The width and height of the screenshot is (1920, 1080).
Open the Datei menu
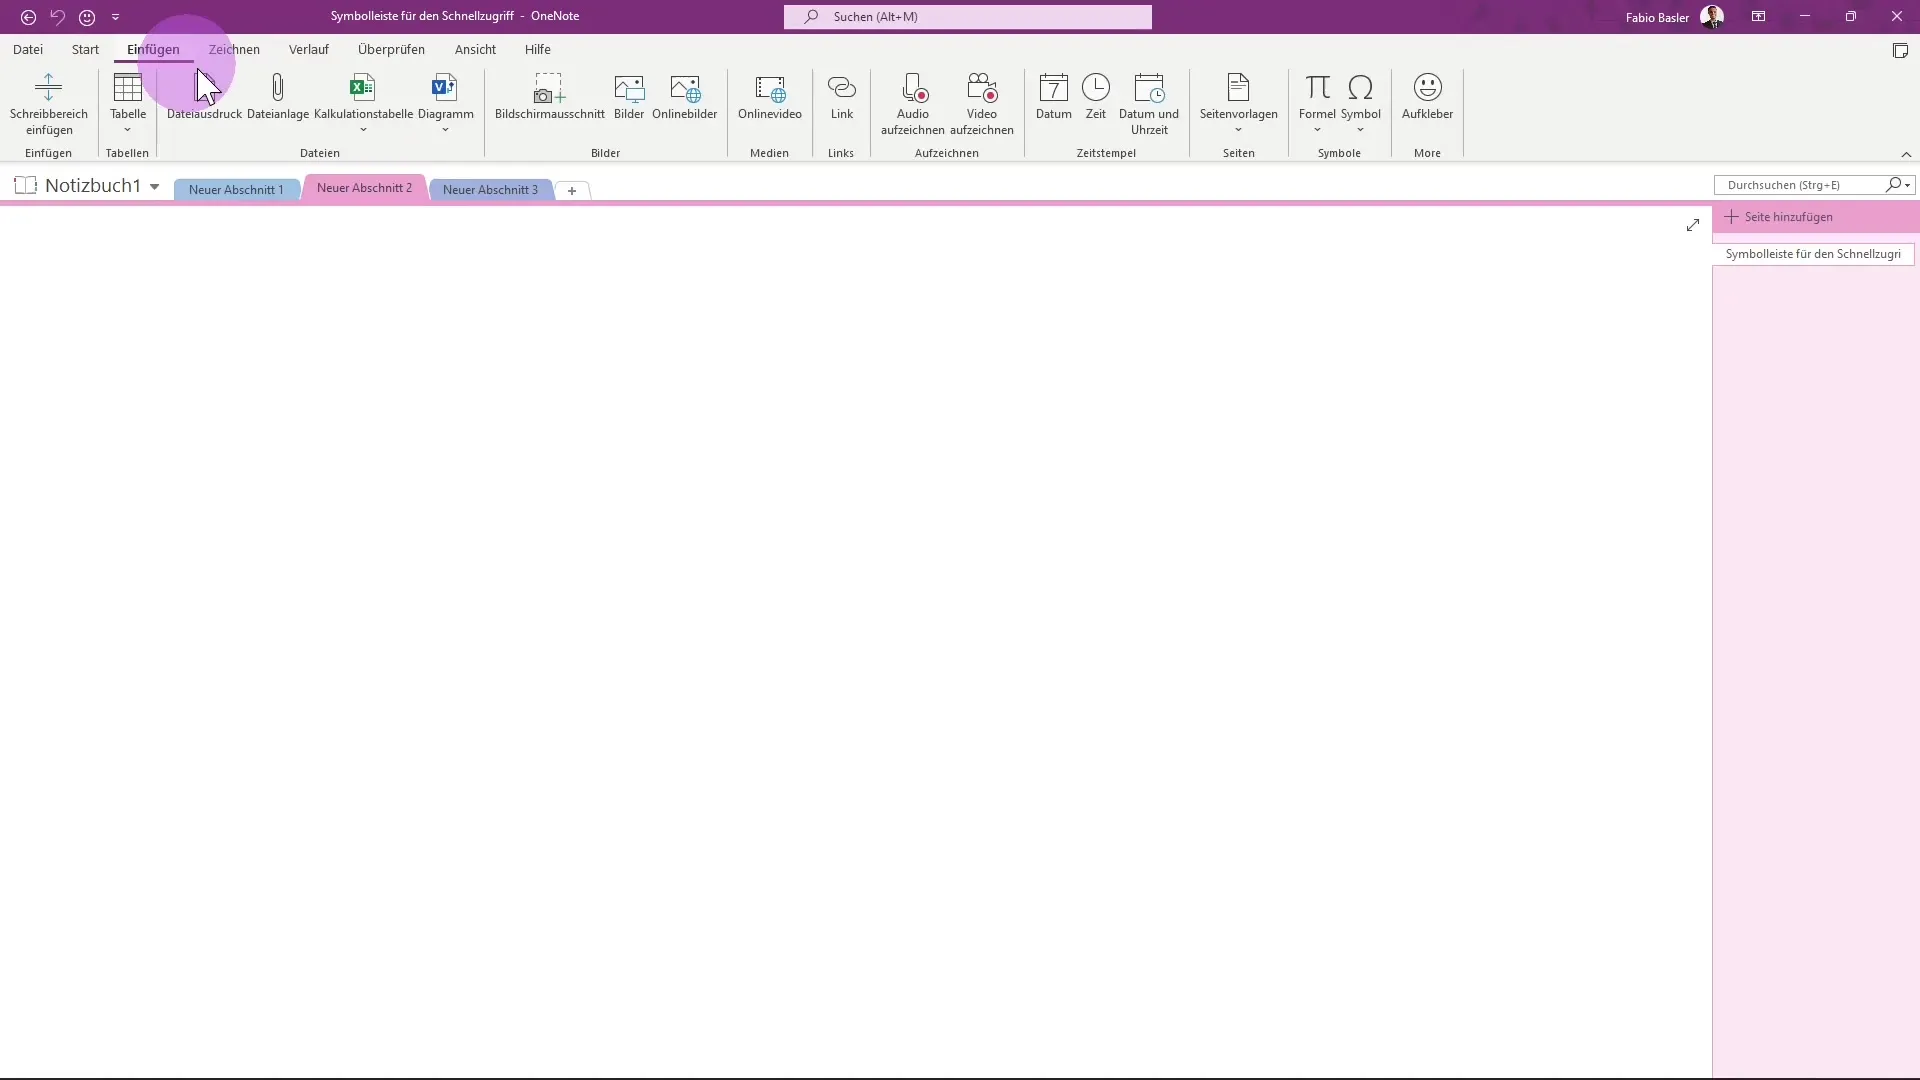28,49
